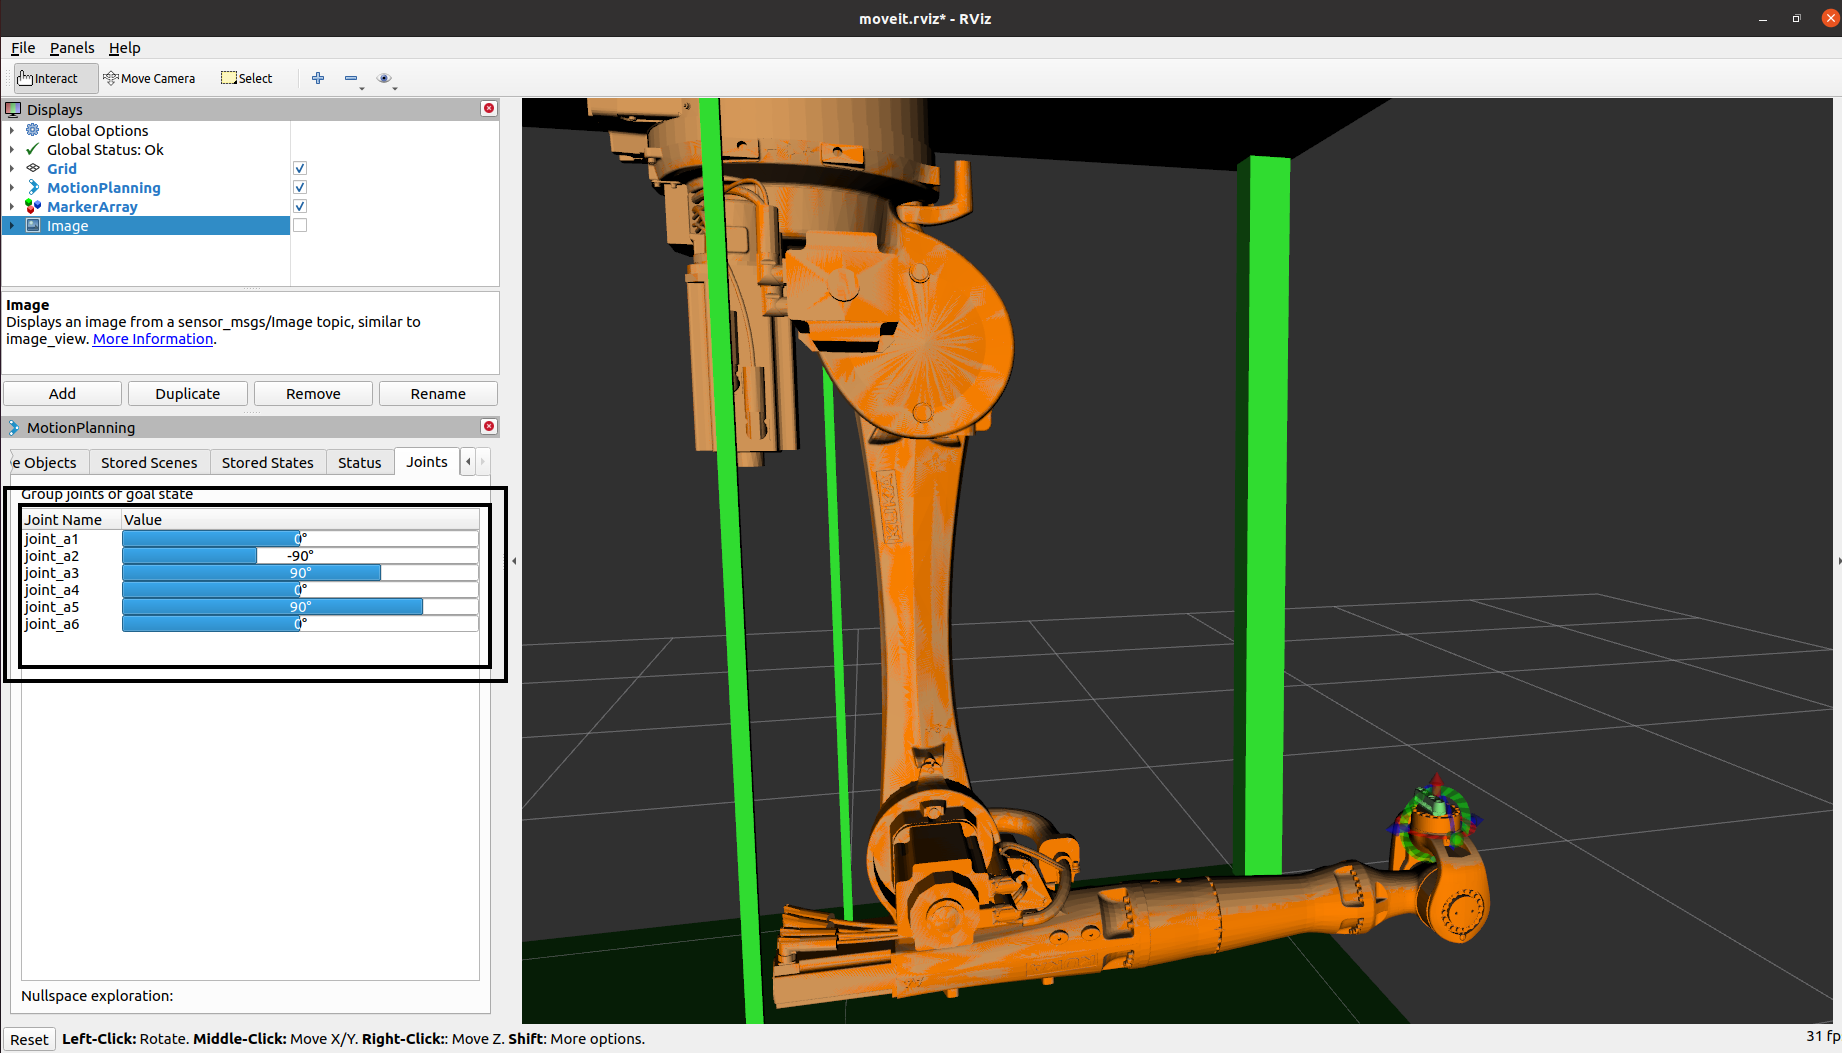
Task: Click the Image display icon
Action: [x=33, y=225]
